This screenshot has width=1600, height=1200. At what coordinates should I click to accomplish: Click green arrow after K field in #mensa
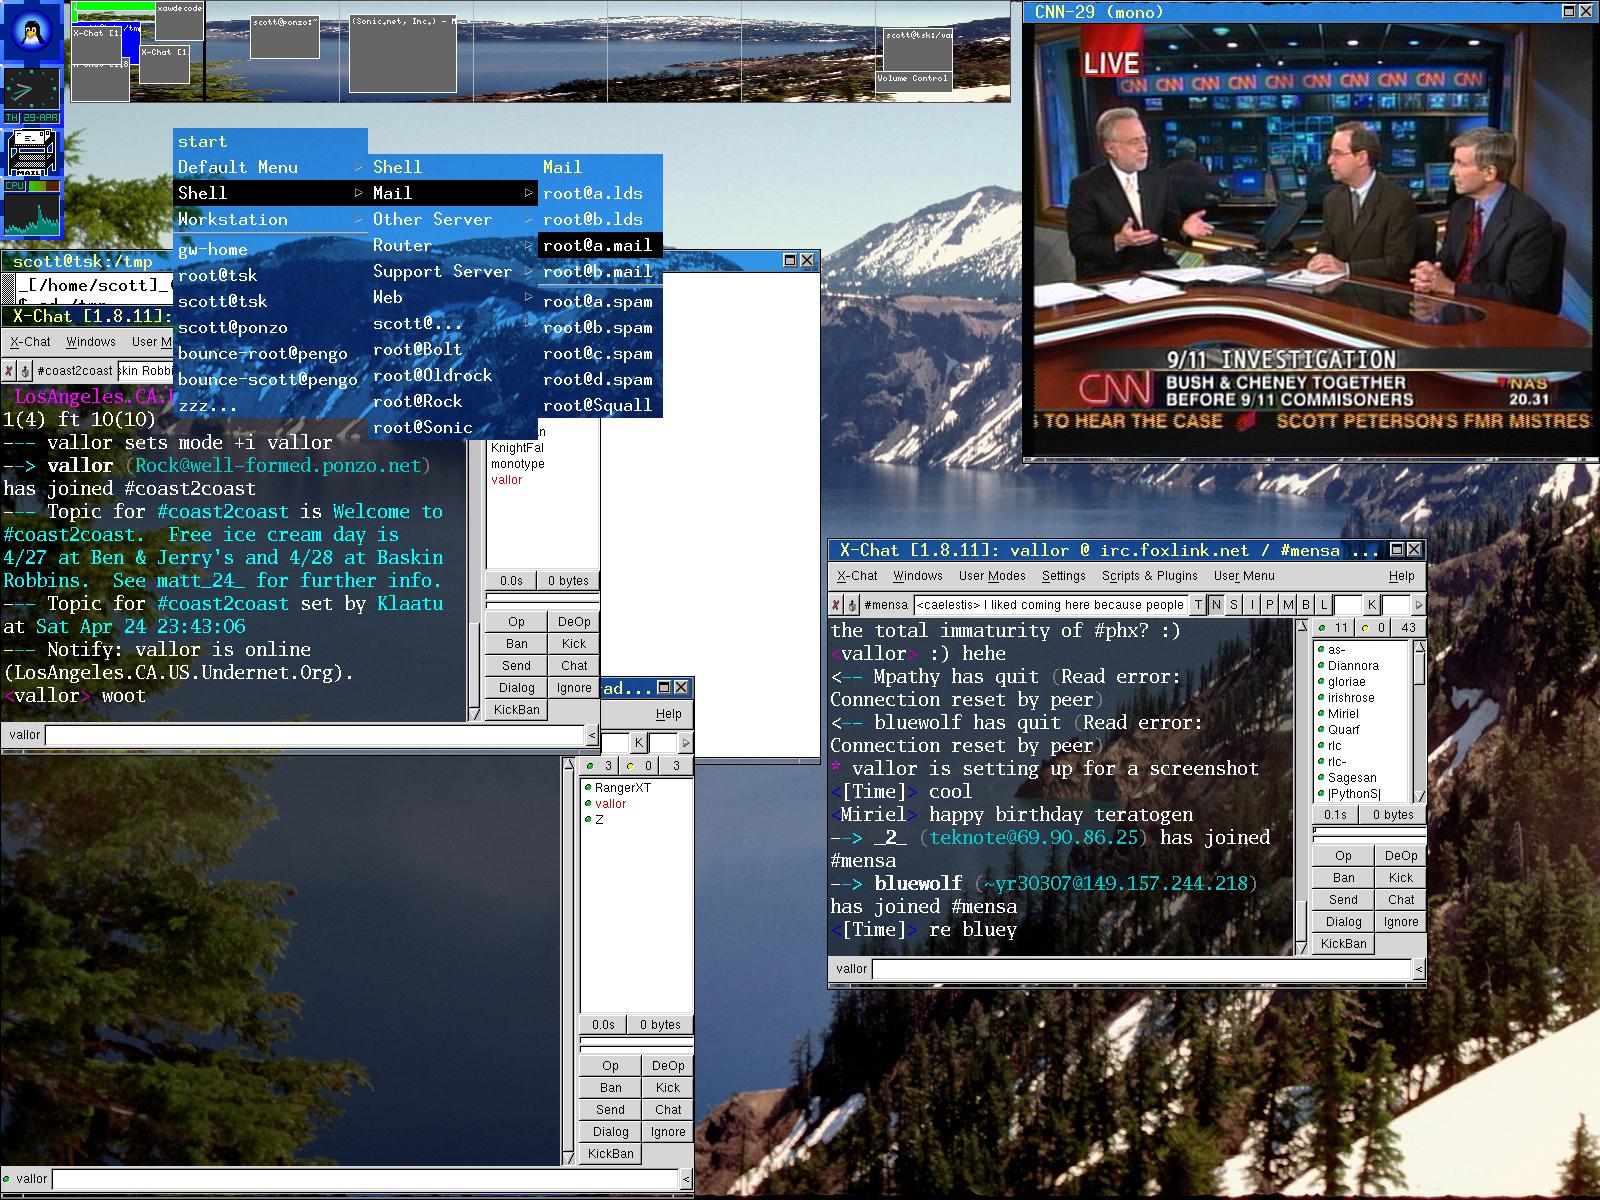coord(1418,605)
